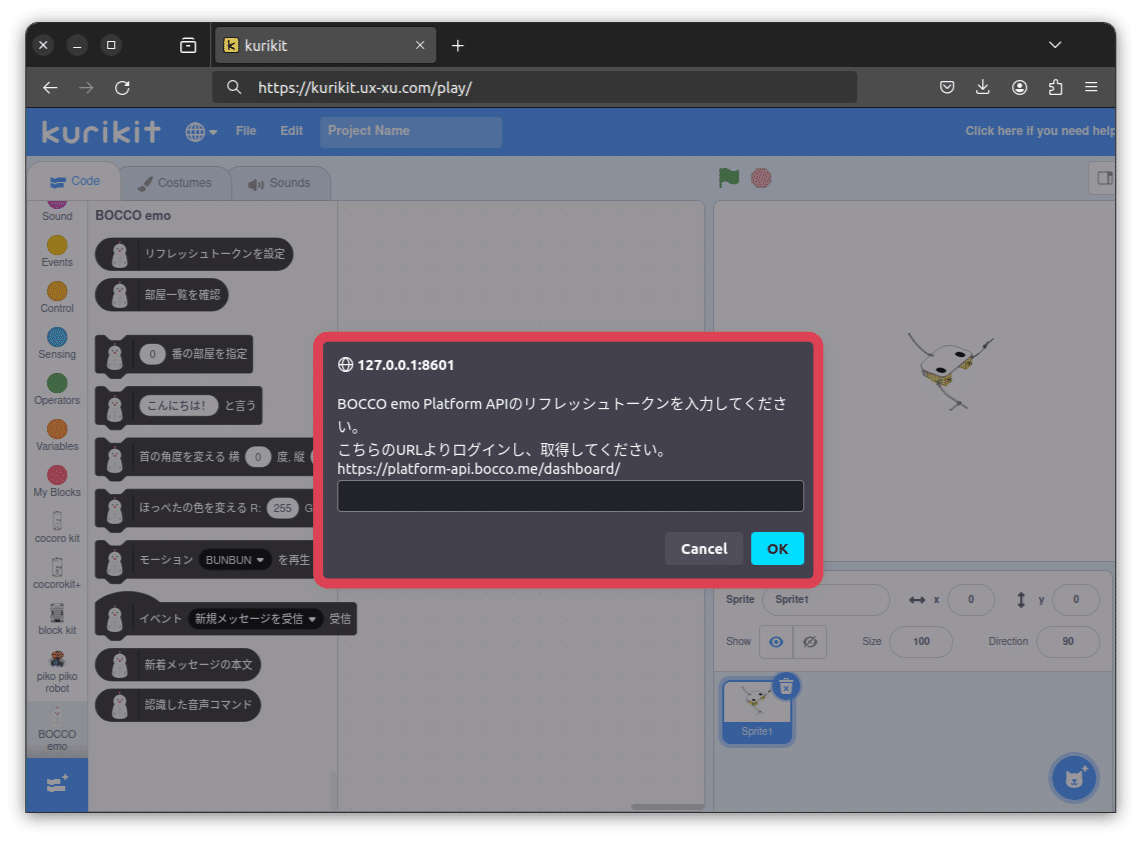Open the list all tabs chevron
Image resolution: width=1142 pixels, height=842 pixels.
point(1055,45)
